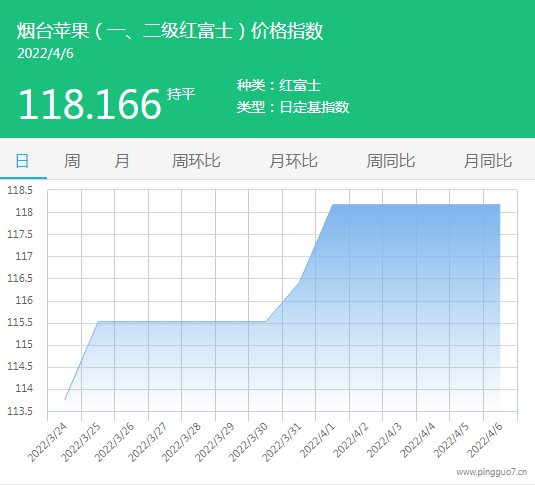Click the 烟台苹果 price index title
This screenshot has height=485, width=535.
170,31
